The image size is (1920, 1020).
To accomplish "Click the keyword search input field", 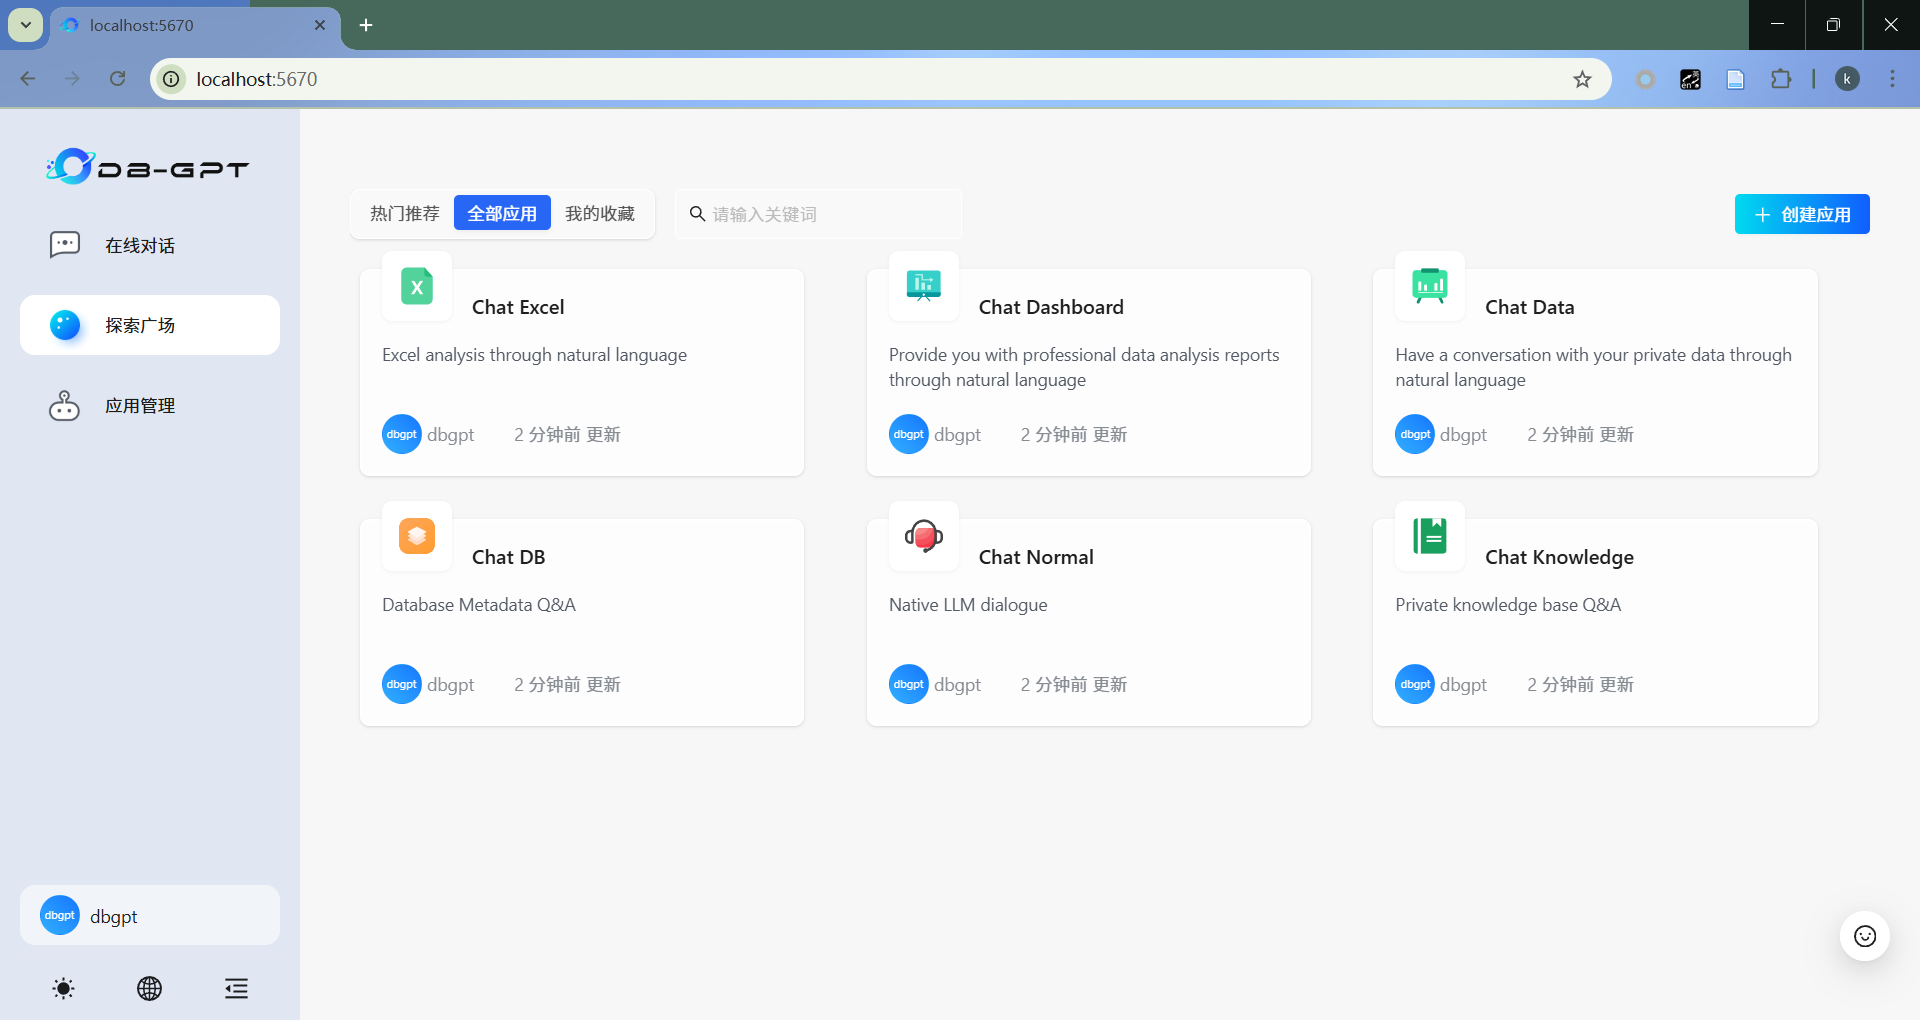I will (x=830, y=214).
